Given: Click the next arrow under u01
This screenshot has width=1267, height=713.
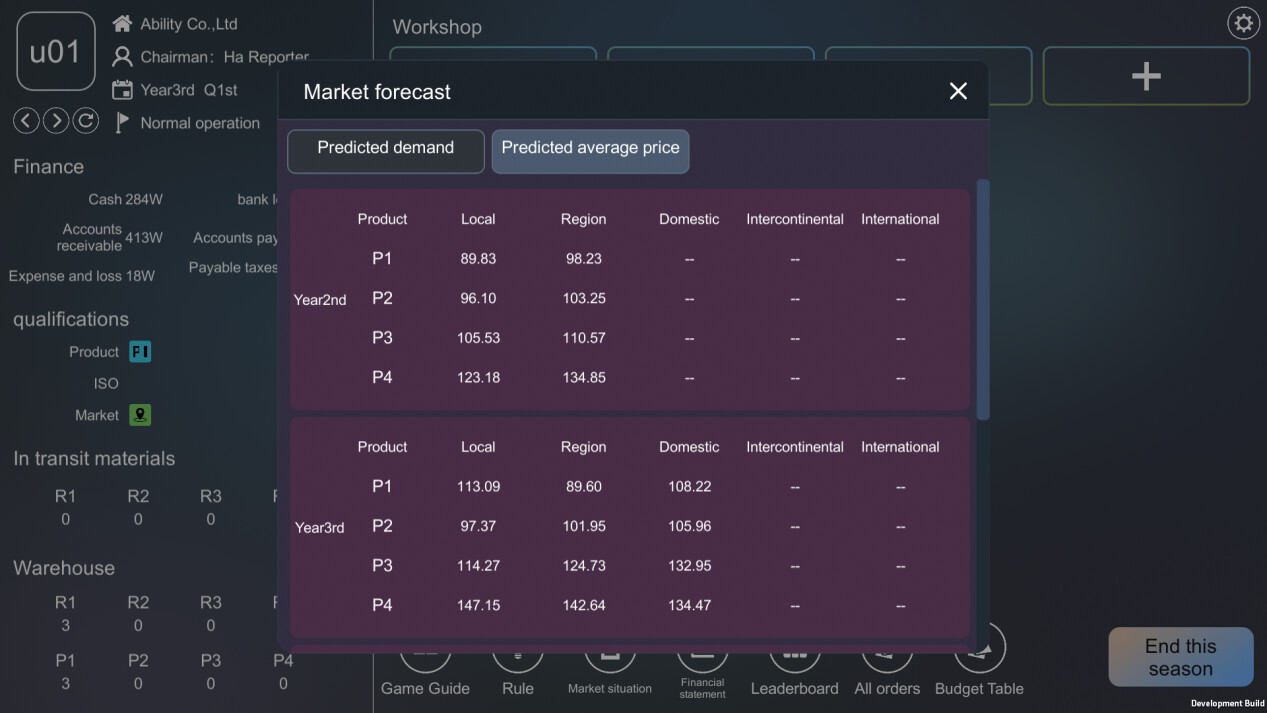Looking at the screenshot, I should point(56,121).
